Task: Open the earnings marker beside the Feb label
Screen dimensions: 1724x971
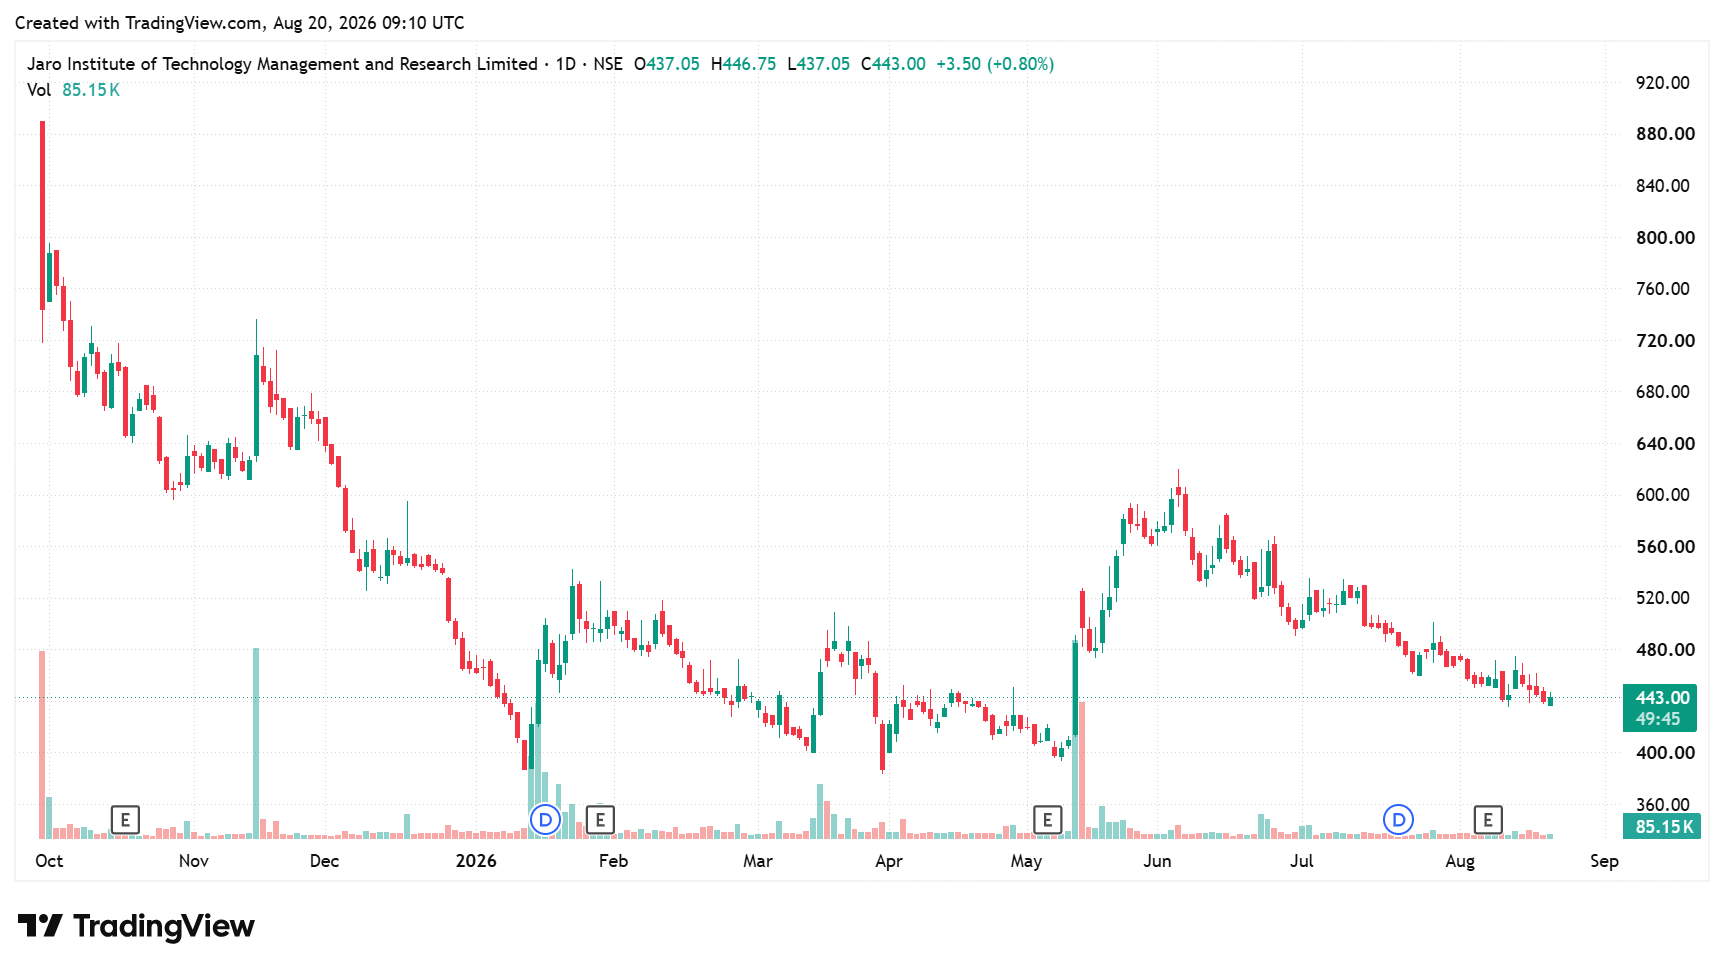Action: [600, 820]
